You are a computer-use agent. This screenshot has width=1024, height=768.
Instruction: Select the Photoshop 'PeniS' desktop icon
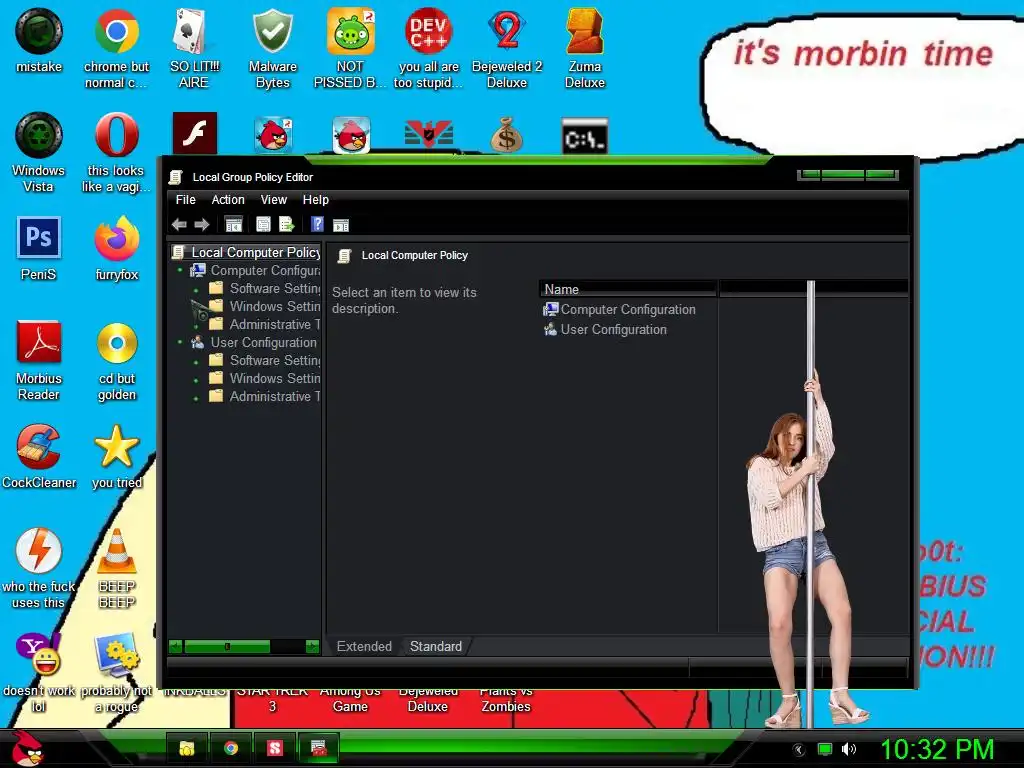[39, 248]
